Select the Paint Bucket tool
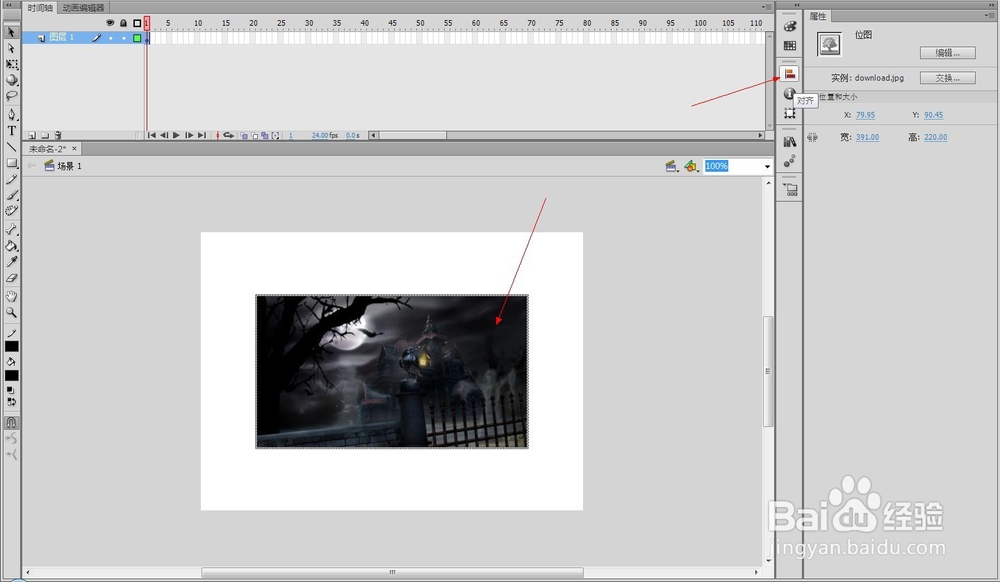The height and width of the screenshot is (582, 1000). [x=11, y=245]
